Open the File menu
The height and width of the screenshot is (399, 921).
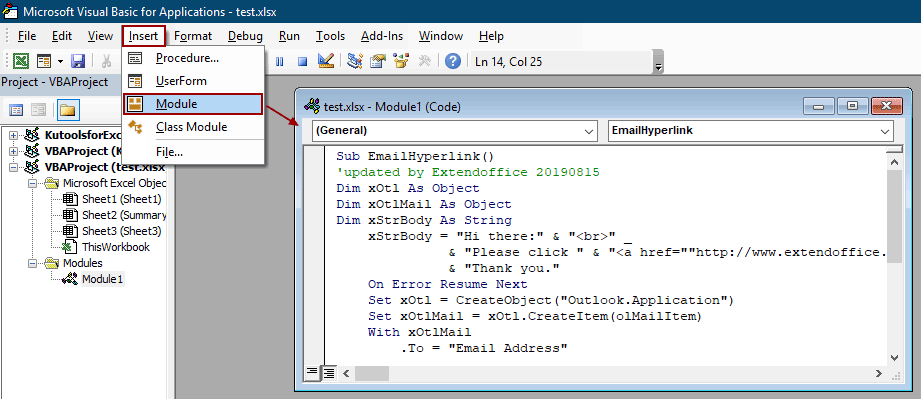[x=27, y=36]
